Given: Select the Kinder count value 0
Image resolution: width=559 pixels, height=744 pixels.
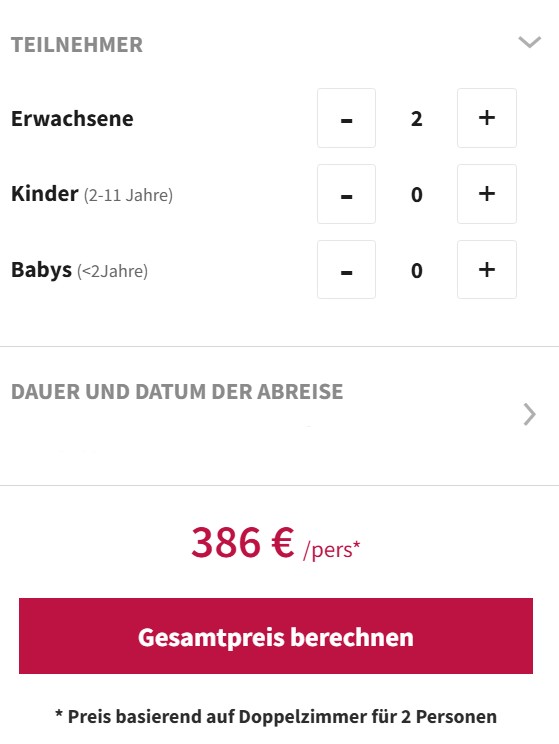Looking at the screenshot, I should click(417, 195).
